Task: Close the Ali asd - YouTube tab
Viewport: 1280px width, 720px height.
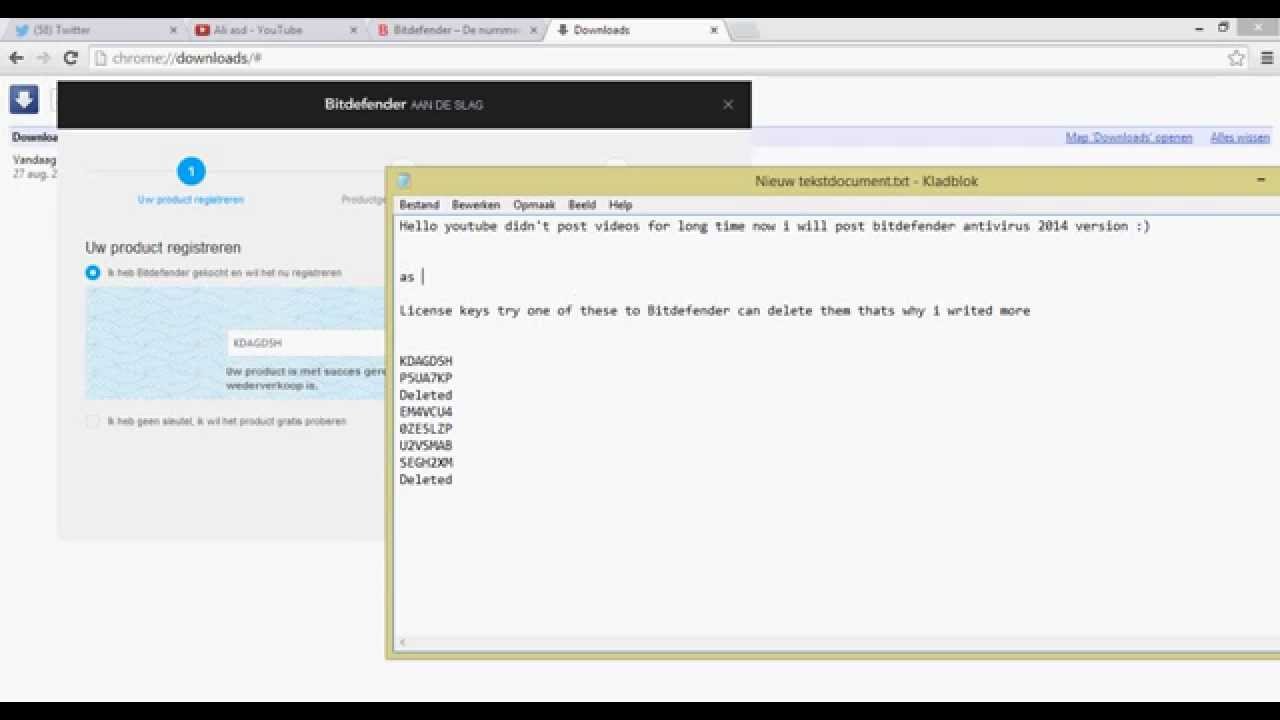Action: click(353, 30)
